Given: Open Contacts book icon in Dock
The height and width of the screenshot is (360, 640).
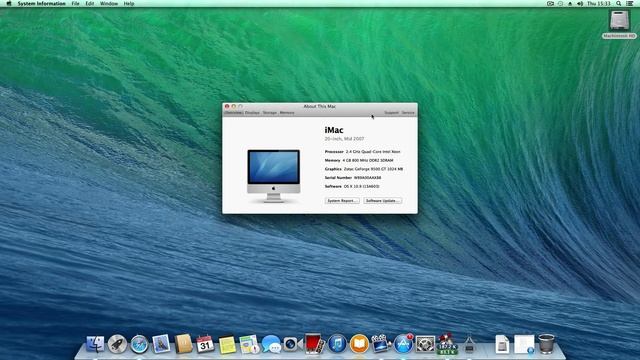Looking at the screenshot, I should [x=183, y=344].
